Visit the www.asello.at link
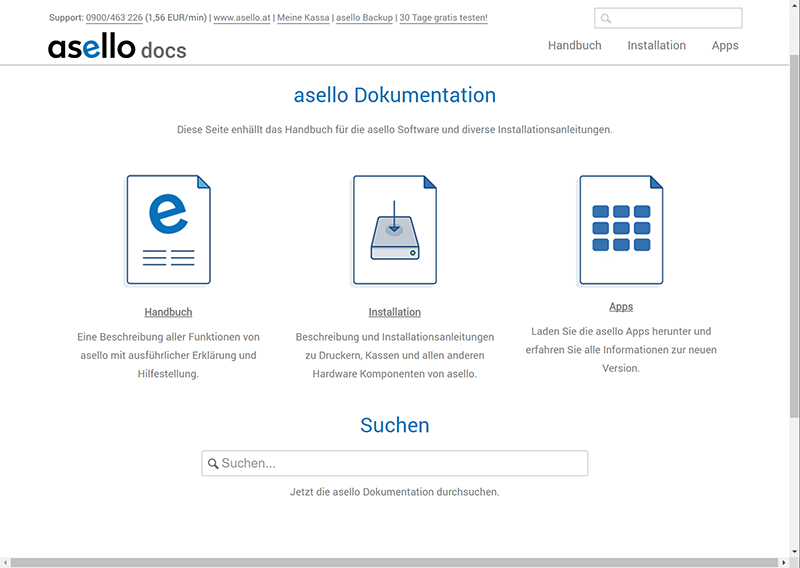 [x=241, y=18]
